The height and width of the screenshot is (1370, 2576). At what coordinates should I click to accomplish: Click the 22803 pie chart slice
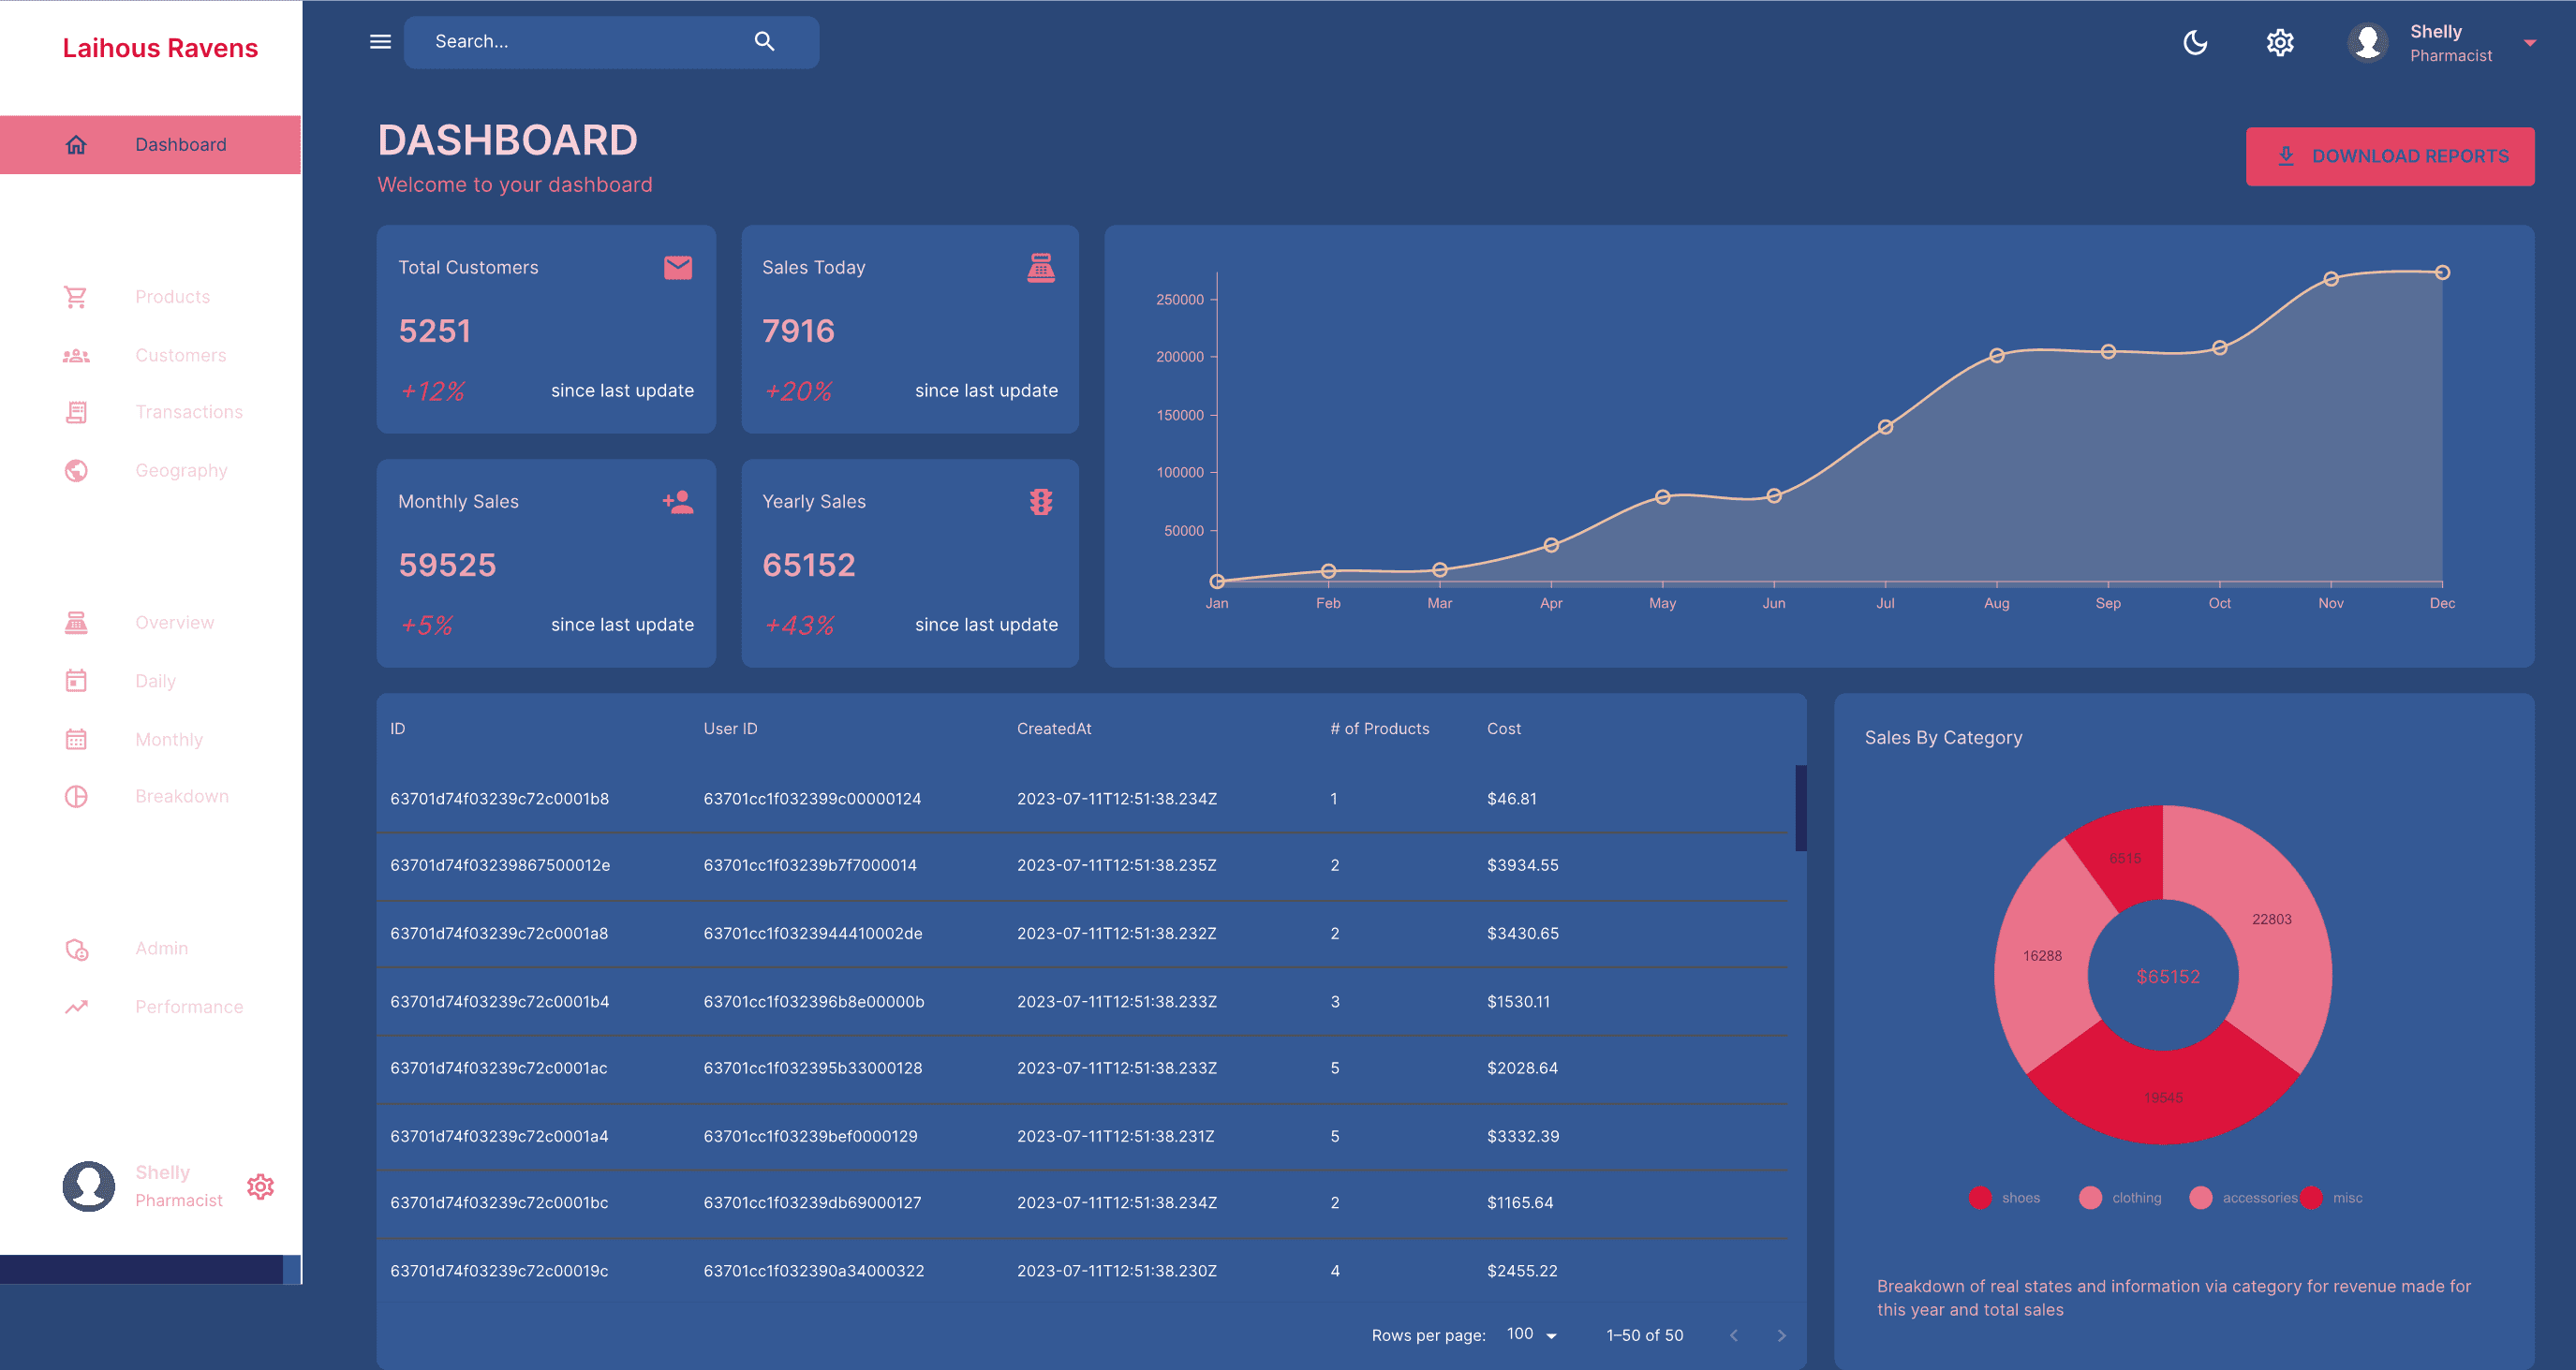click(2272, 920)
